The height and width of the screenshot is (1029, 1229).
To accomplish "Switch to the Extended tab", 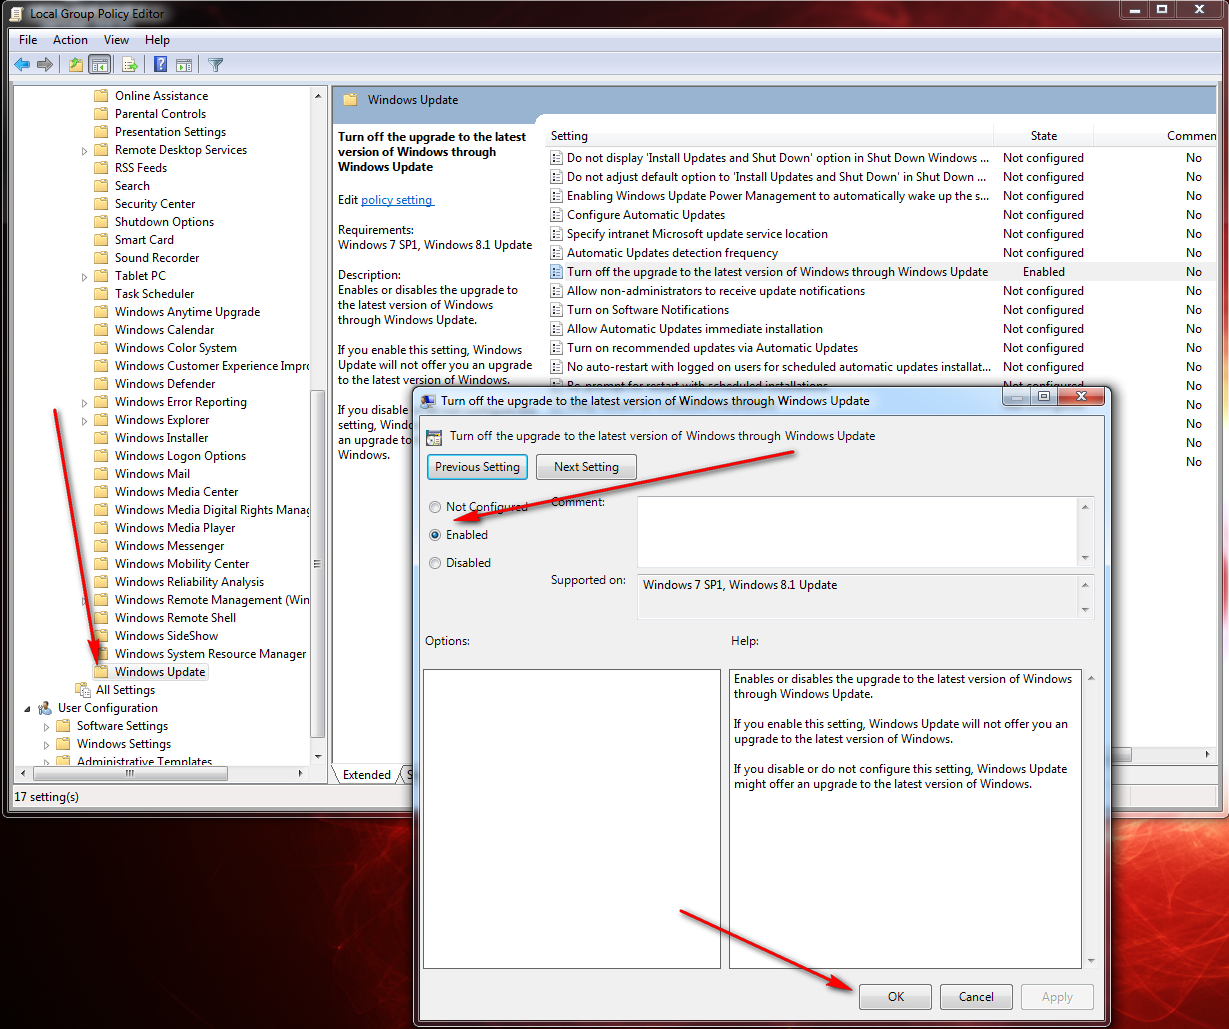I will pyautogui.click(x=366, y=775).
